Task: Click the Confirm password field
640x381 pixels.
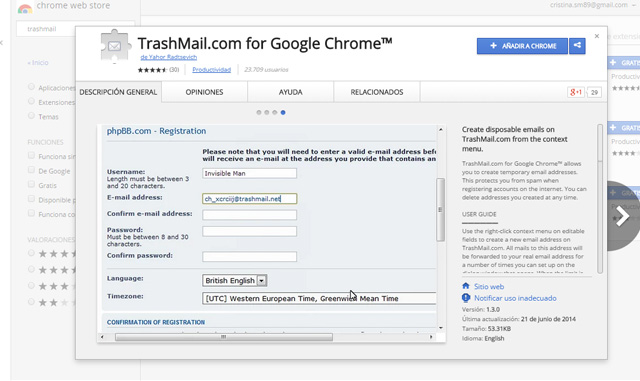Action: pos(249,256)
